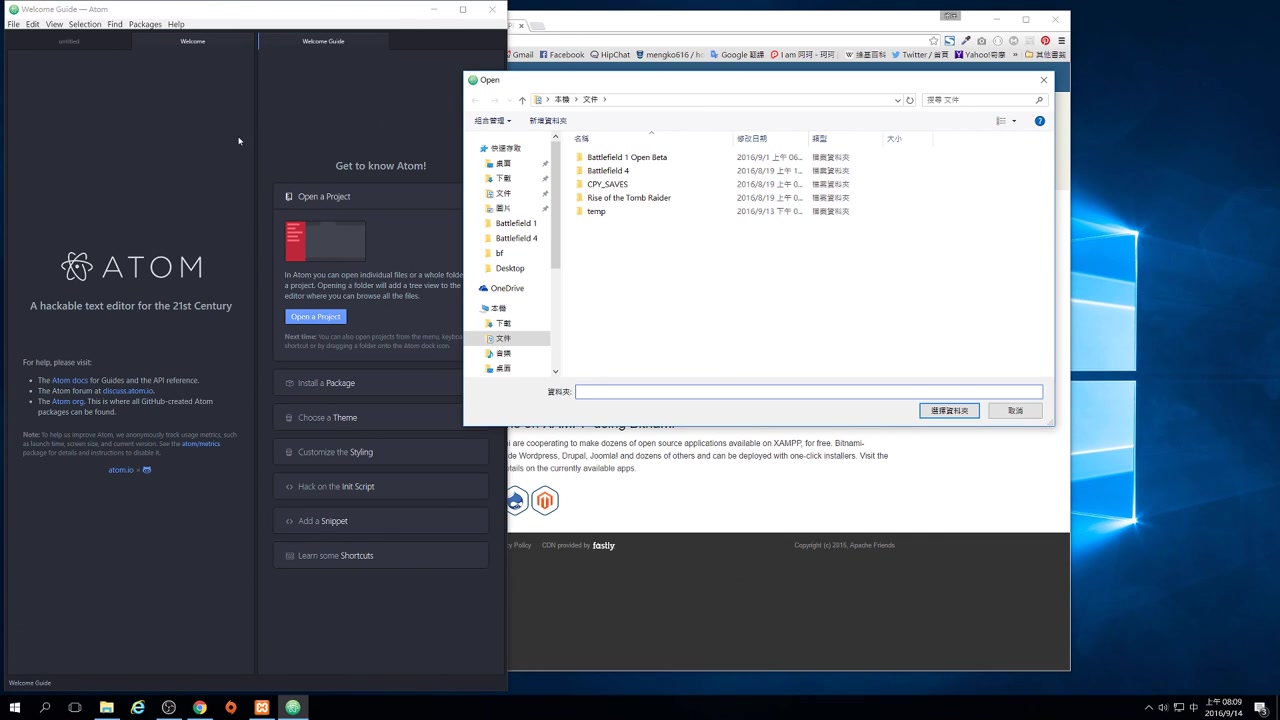This screenshot has width=1280, height=720.
Task: Show hidden system tray icons chevron
Action: tap(1148, 708)
